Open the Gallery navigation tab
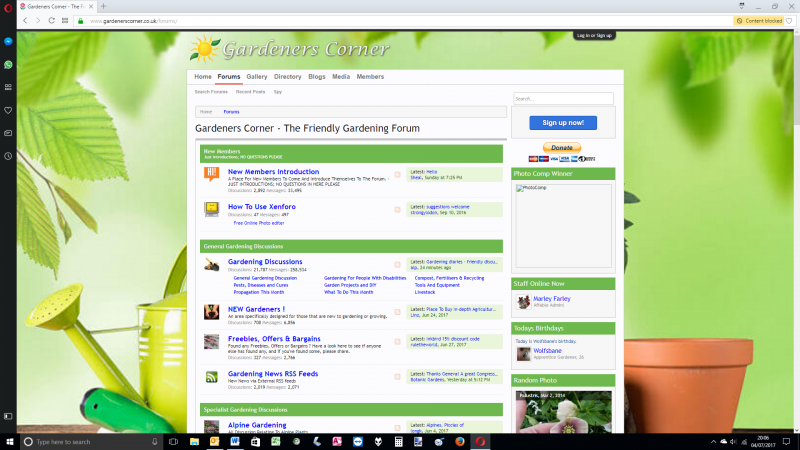The width and height of the screenshot is (800, 450). click(257, 76)
